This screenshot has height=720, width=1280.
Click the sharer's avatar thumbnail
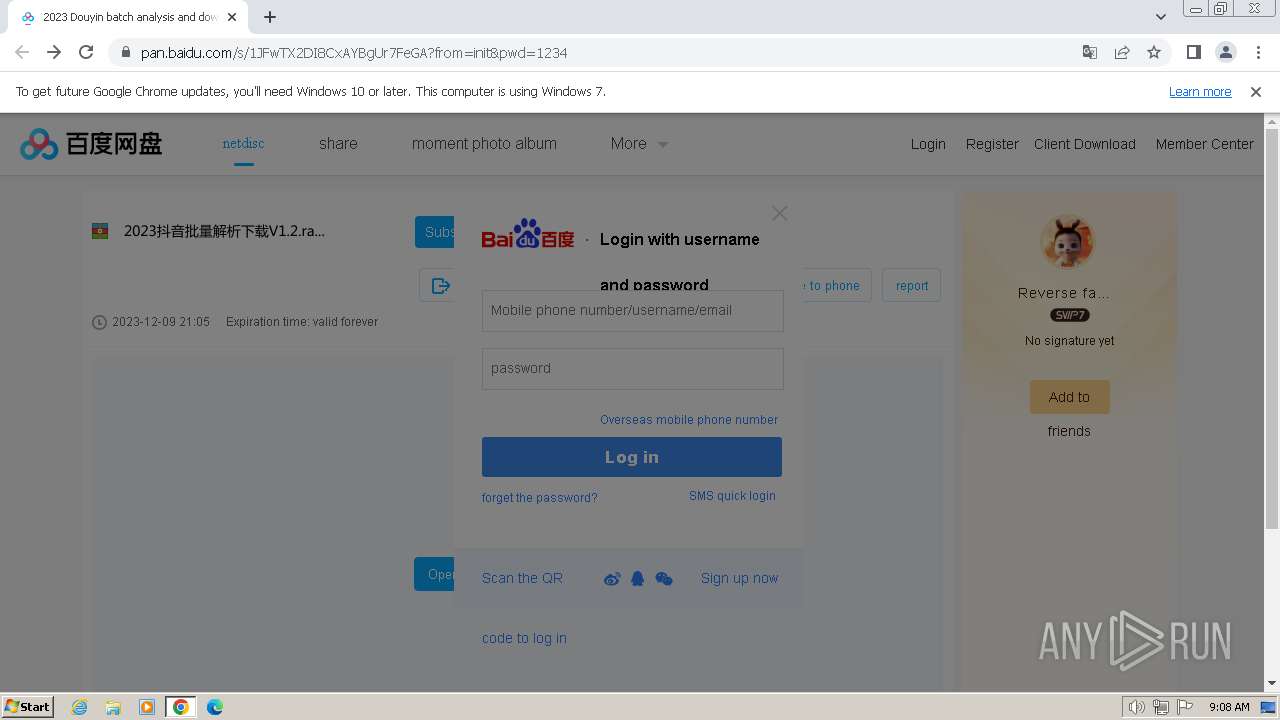pos(1067,241)
